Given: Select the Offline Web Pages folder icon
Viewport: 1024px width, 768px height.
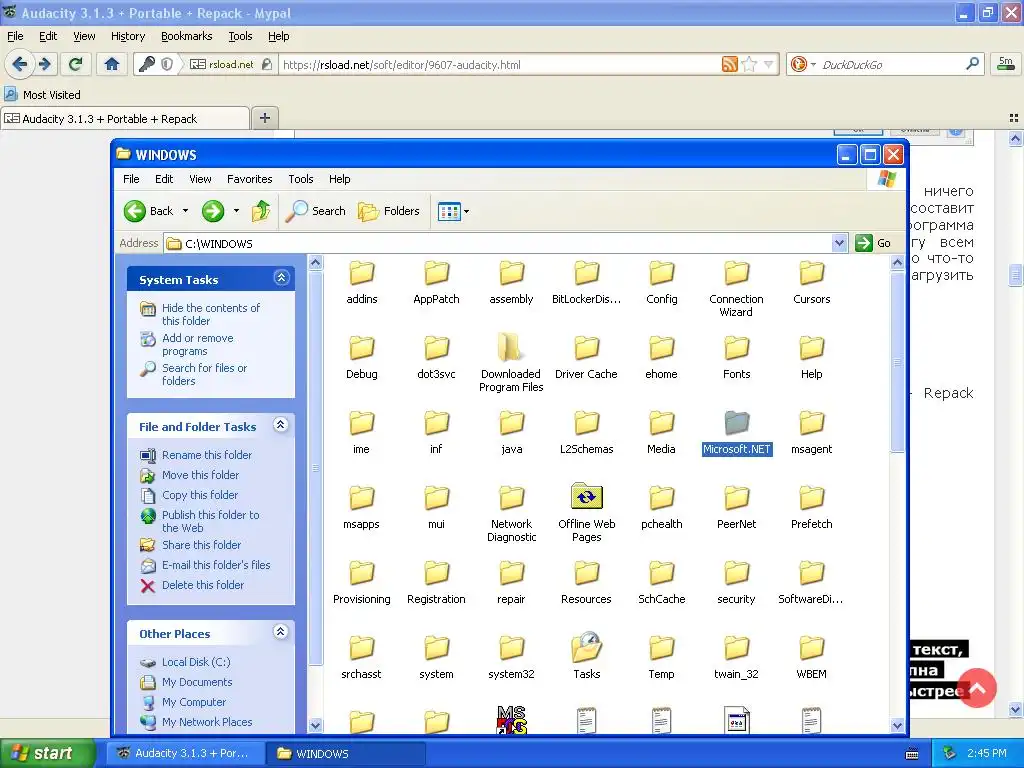Looking at the screenshot, I should [x=586, y=497].
